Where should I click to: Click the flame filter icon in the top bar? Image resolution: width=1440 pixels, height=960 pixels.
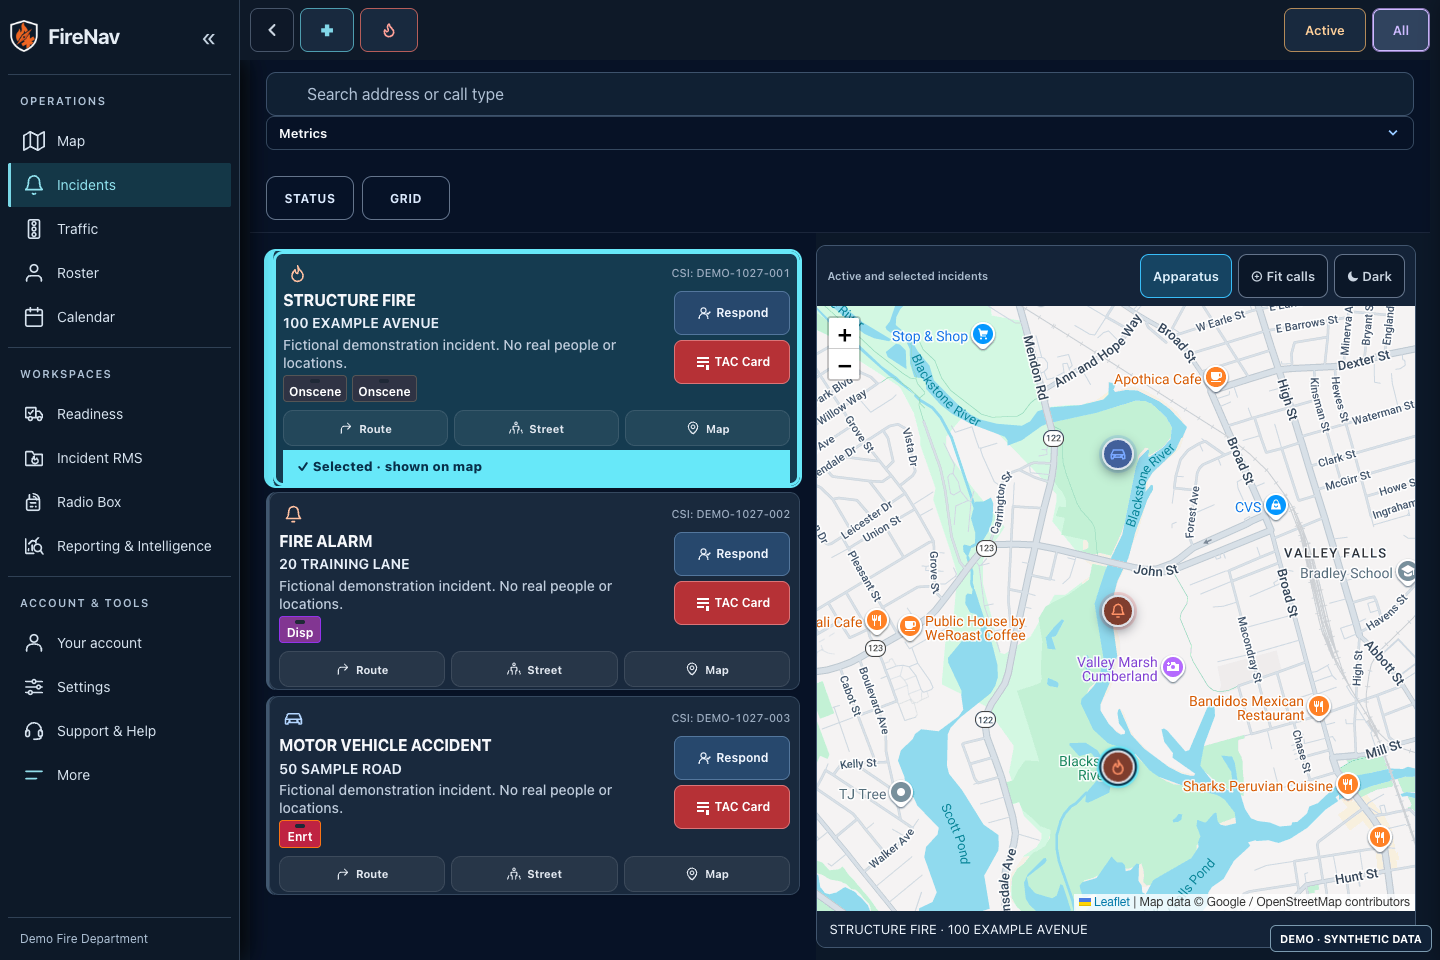tap(389, 30)
